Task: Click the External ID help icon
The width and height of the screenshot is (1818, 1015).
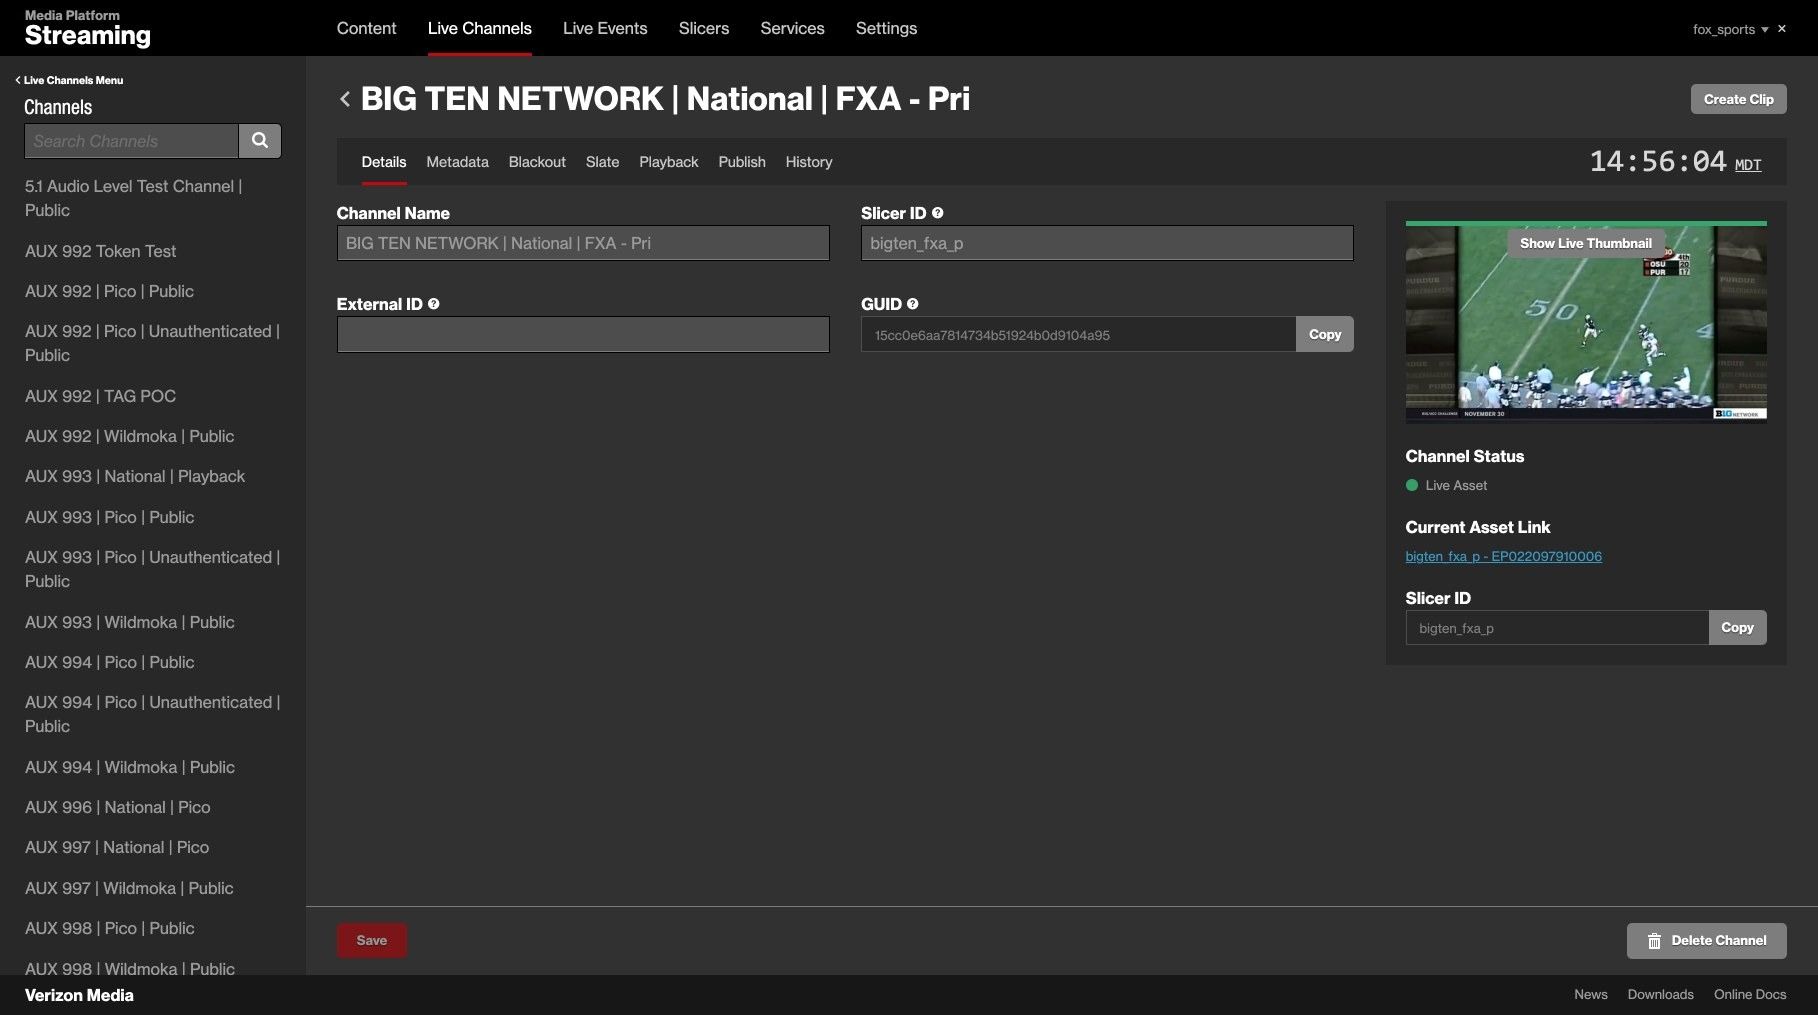Action: [x=433, y=304]
